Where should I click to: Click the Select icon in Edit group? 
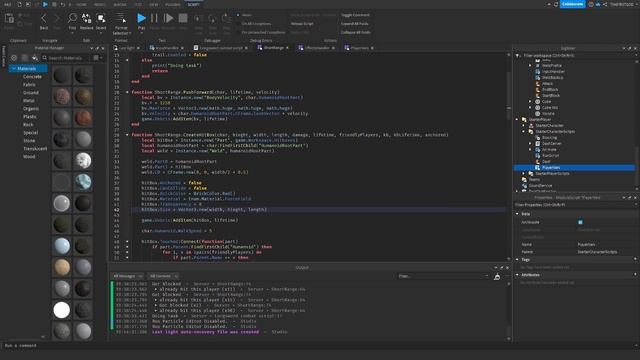pyautogui.click(x=101, y=18)
